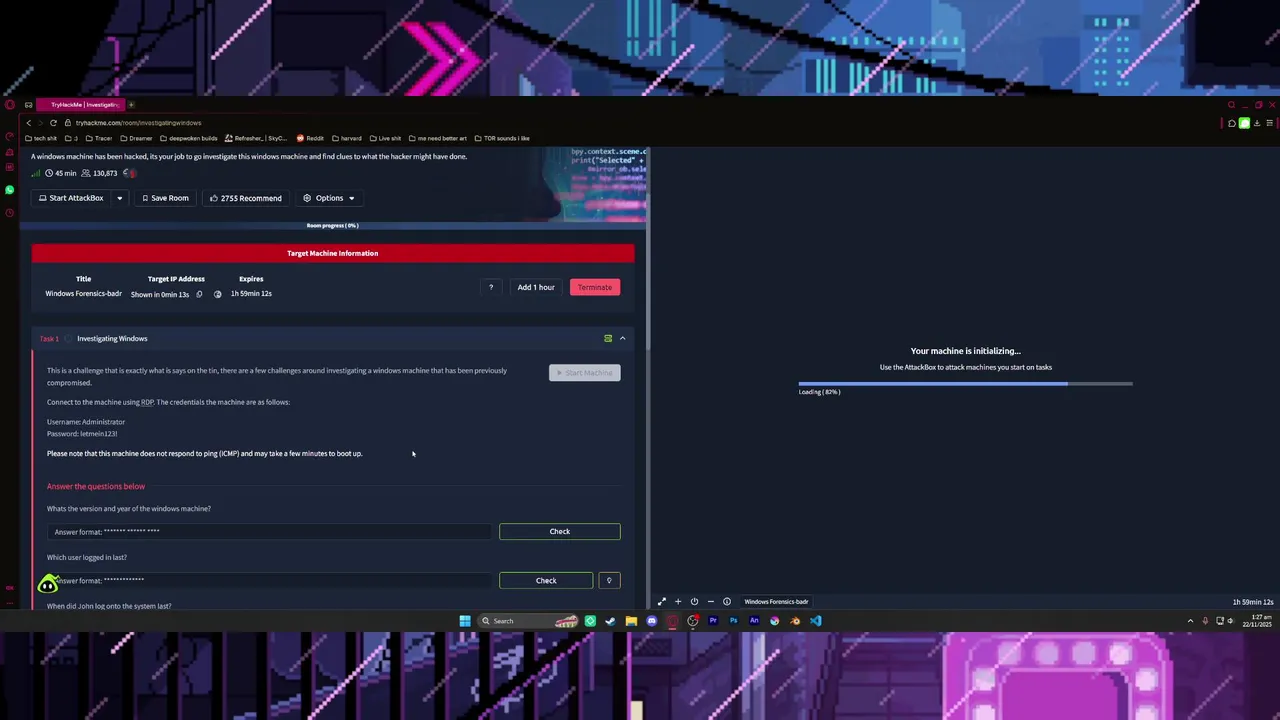Check the windows version answer
Screen dimensions: 1280x720
(x=560, y=531)
